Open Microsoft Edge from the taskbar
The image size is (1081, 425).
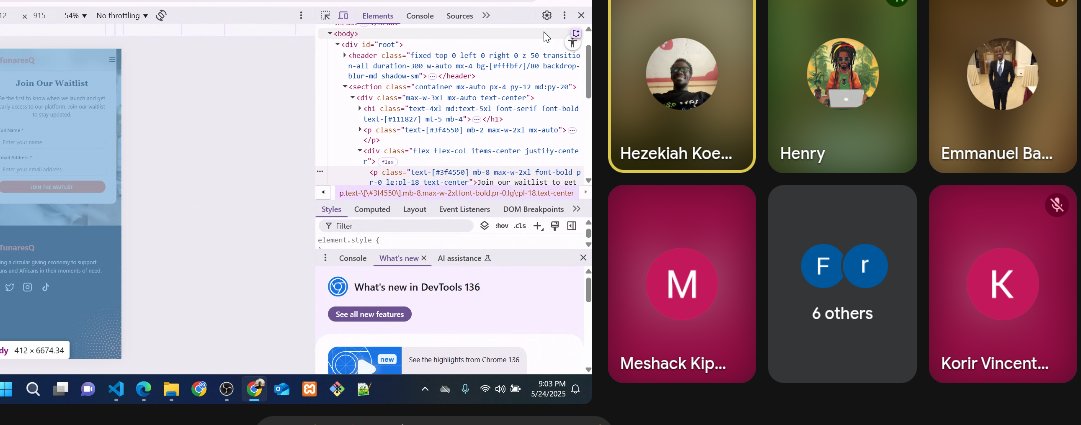point(143,389)
